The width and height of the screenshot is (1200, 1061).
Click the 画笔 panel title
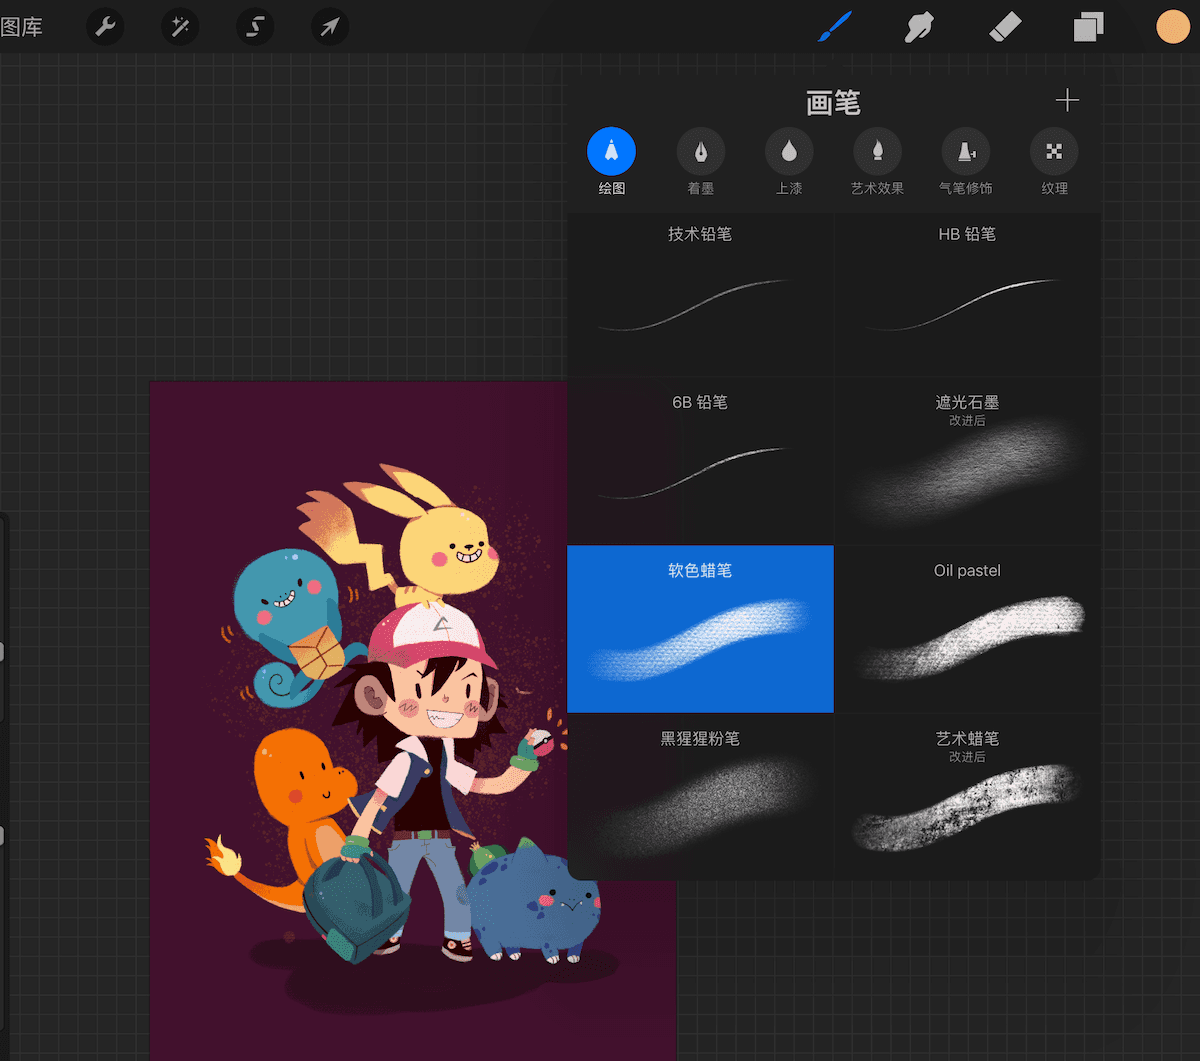(x=833, y=103)
